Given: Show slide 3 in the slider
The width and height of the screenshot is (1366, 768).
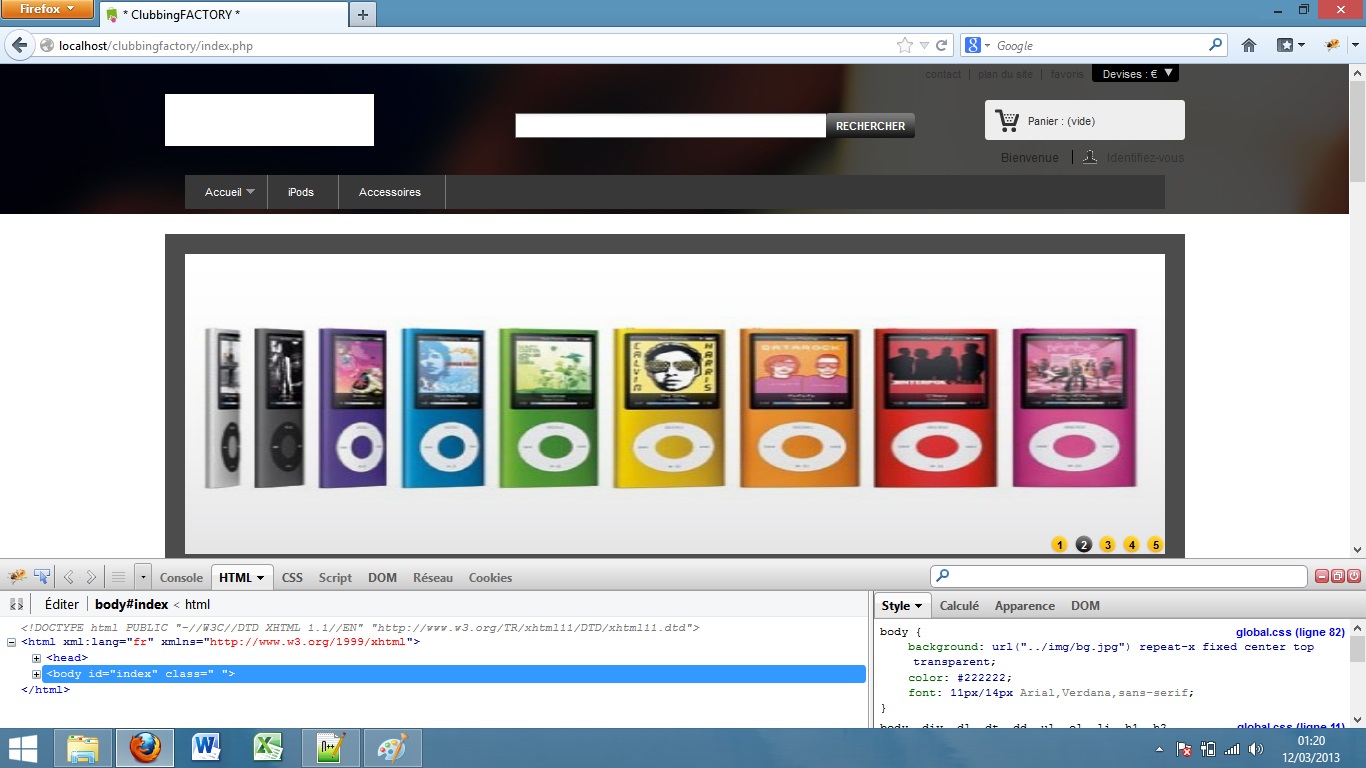Looking at the screenshot, I should [1107, 545].
